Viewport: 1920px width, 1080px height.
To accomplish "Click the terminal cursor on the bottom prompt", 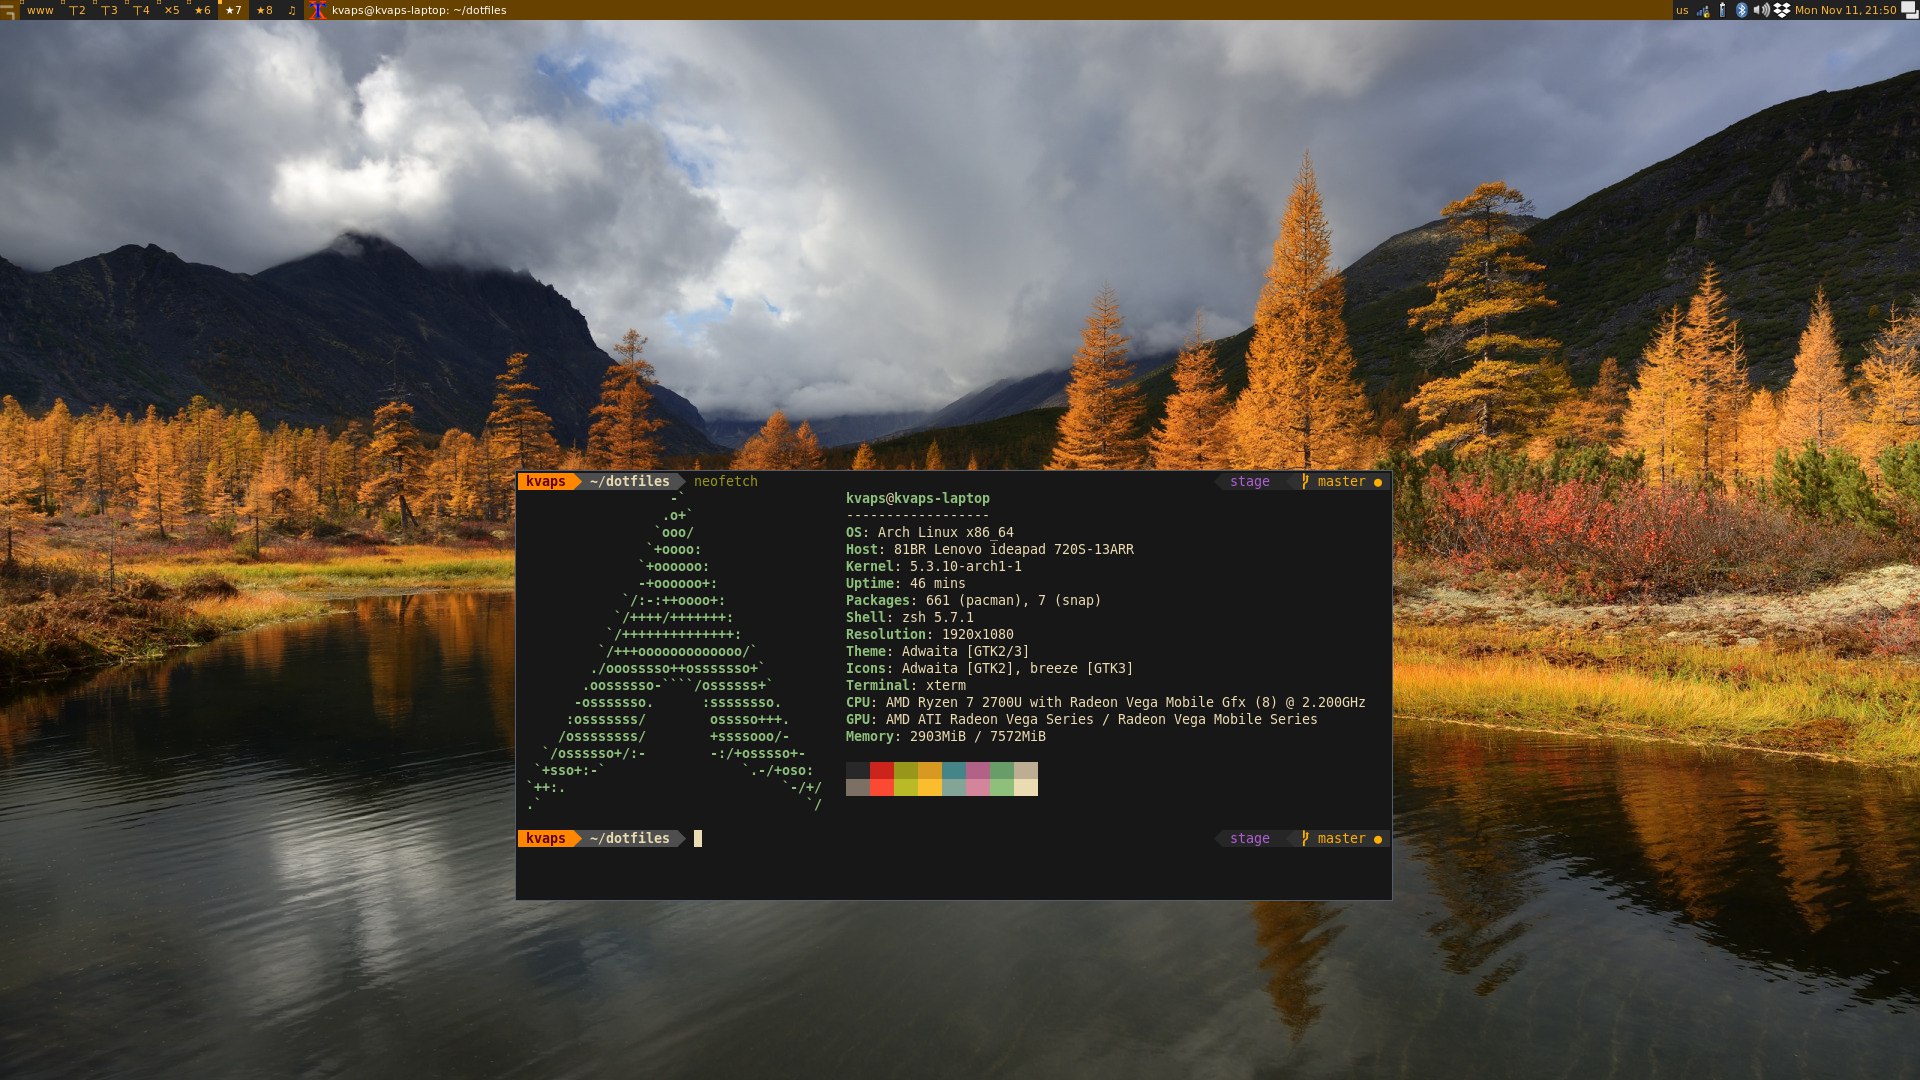I will [698, 838].
